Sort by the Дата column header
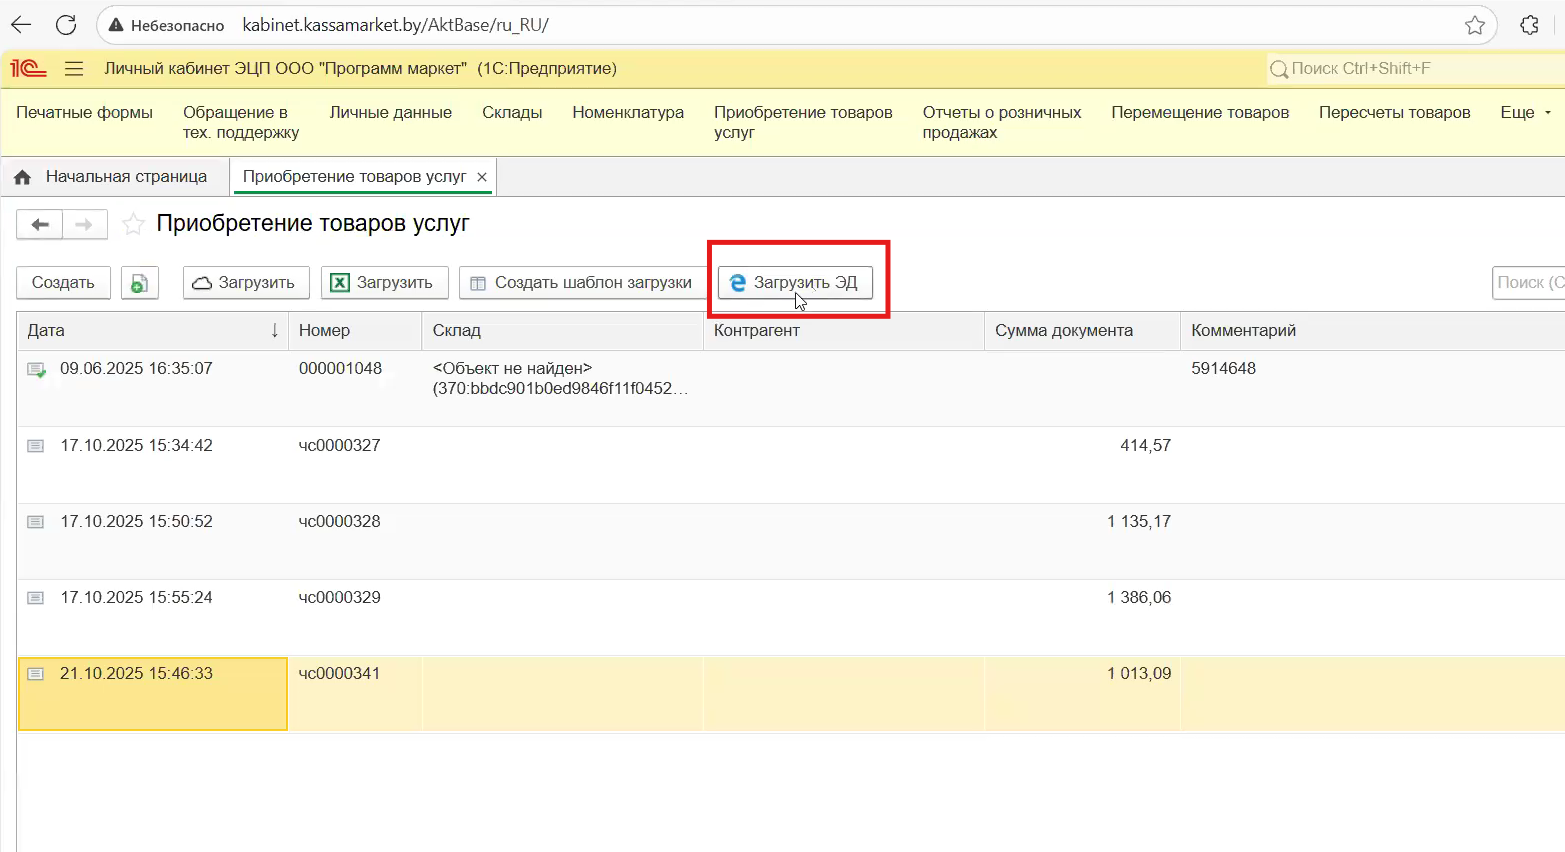The image size is (1565, 852). pos(150,331)
